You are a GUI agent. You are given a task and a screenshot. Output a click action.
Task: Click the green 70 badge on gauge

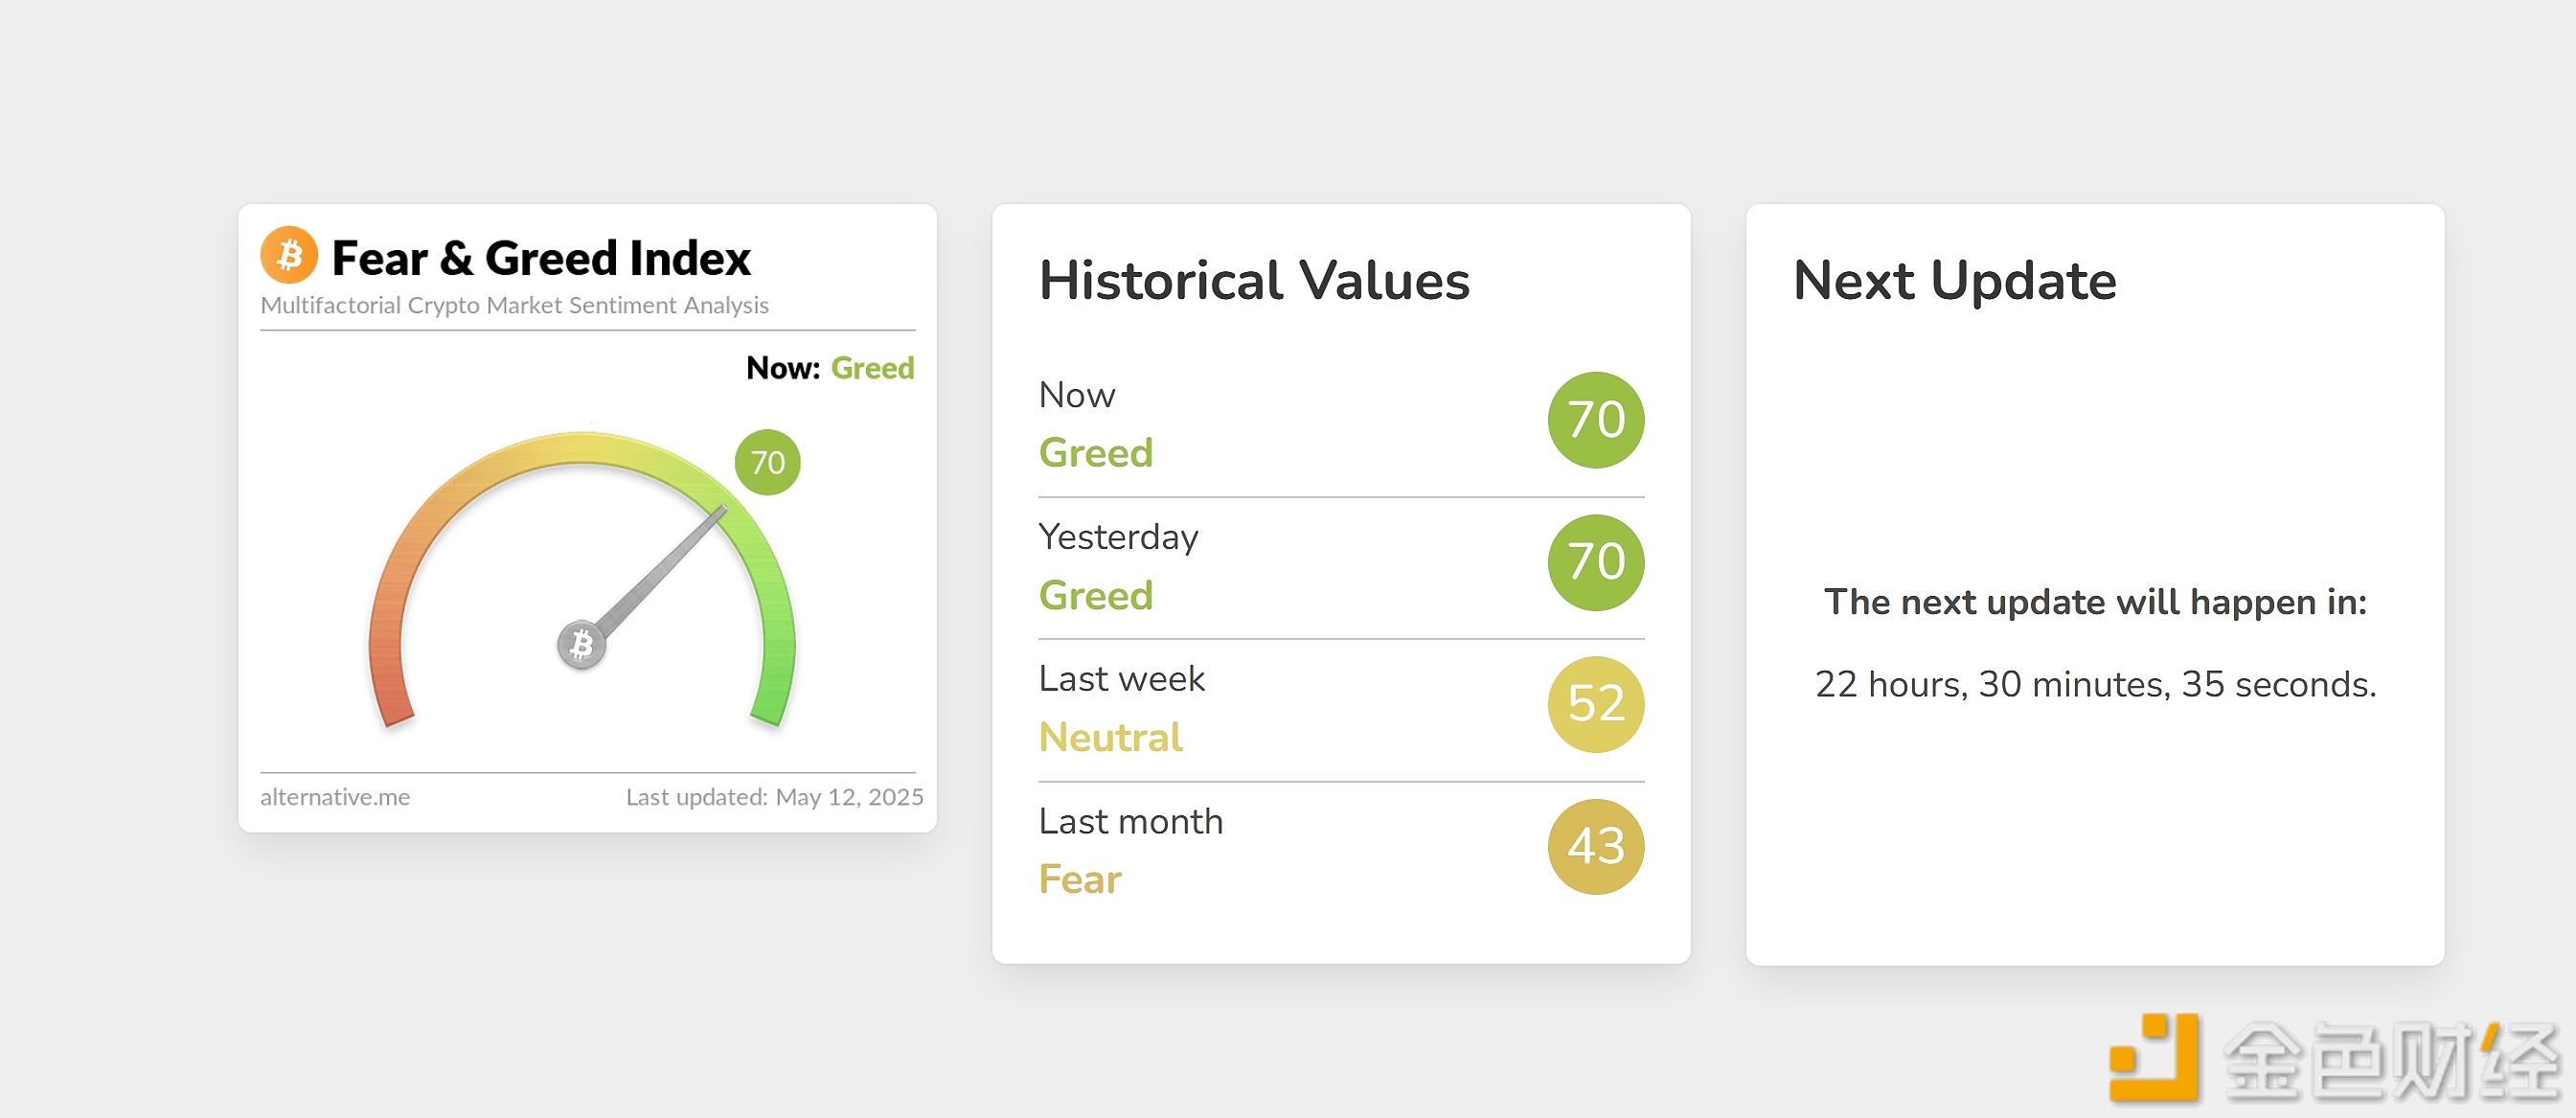[x=767, y=462]
